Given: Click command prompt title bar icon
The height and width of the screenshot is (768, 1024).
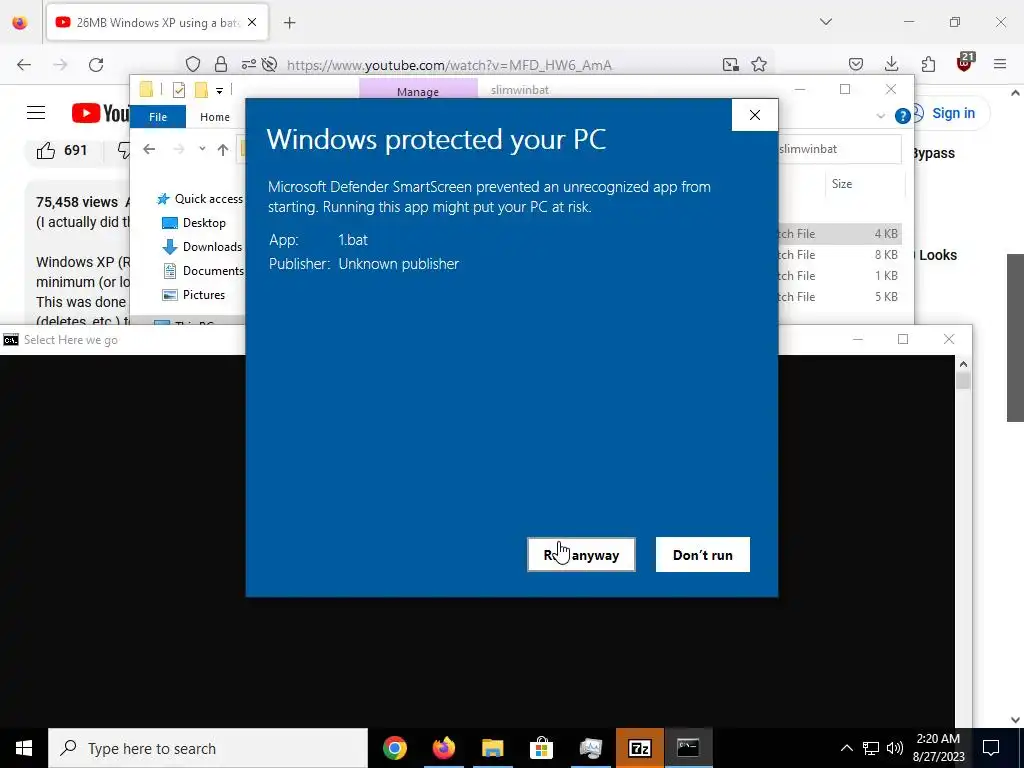Looking at the screenshot, I should pos(11,340).
